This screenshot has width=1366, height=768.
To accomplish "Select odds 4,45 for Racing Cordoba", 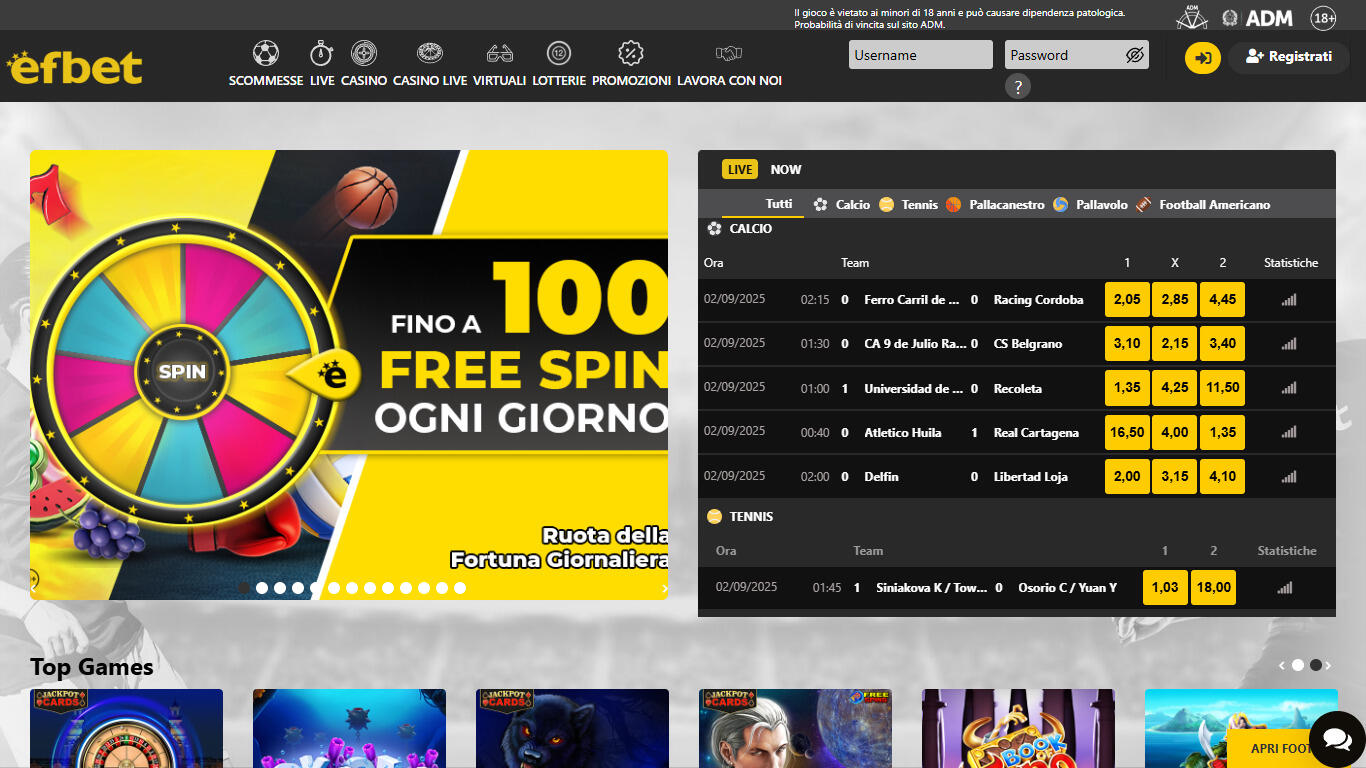I will pyautogui.click(x=1222, y=300).
